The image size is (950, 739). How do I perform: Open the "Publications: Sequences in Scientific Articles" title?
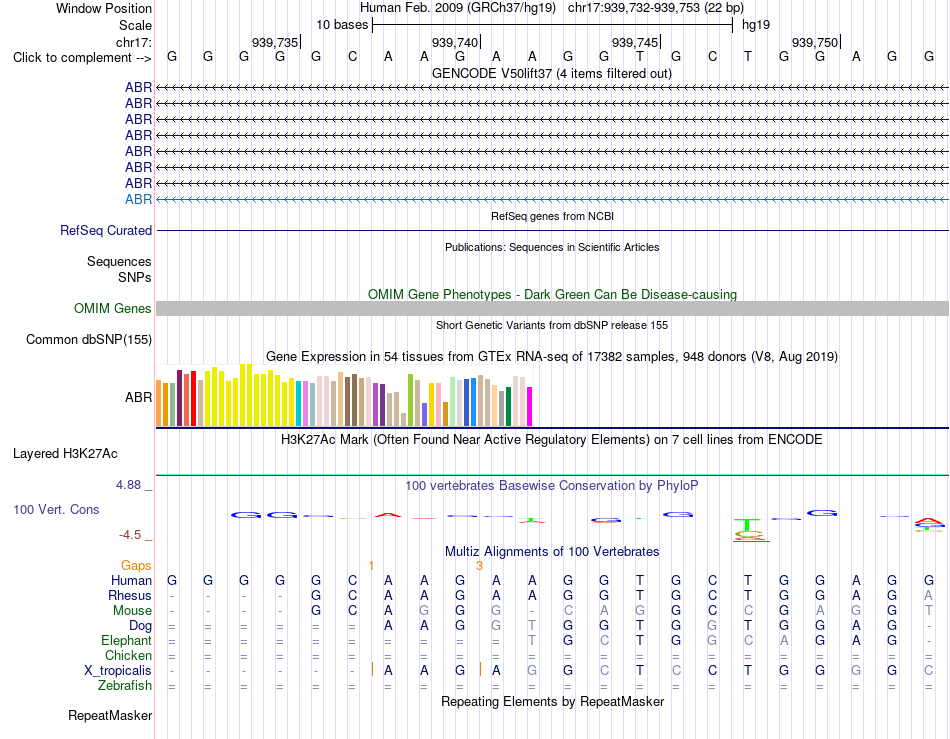coord(552,247)
